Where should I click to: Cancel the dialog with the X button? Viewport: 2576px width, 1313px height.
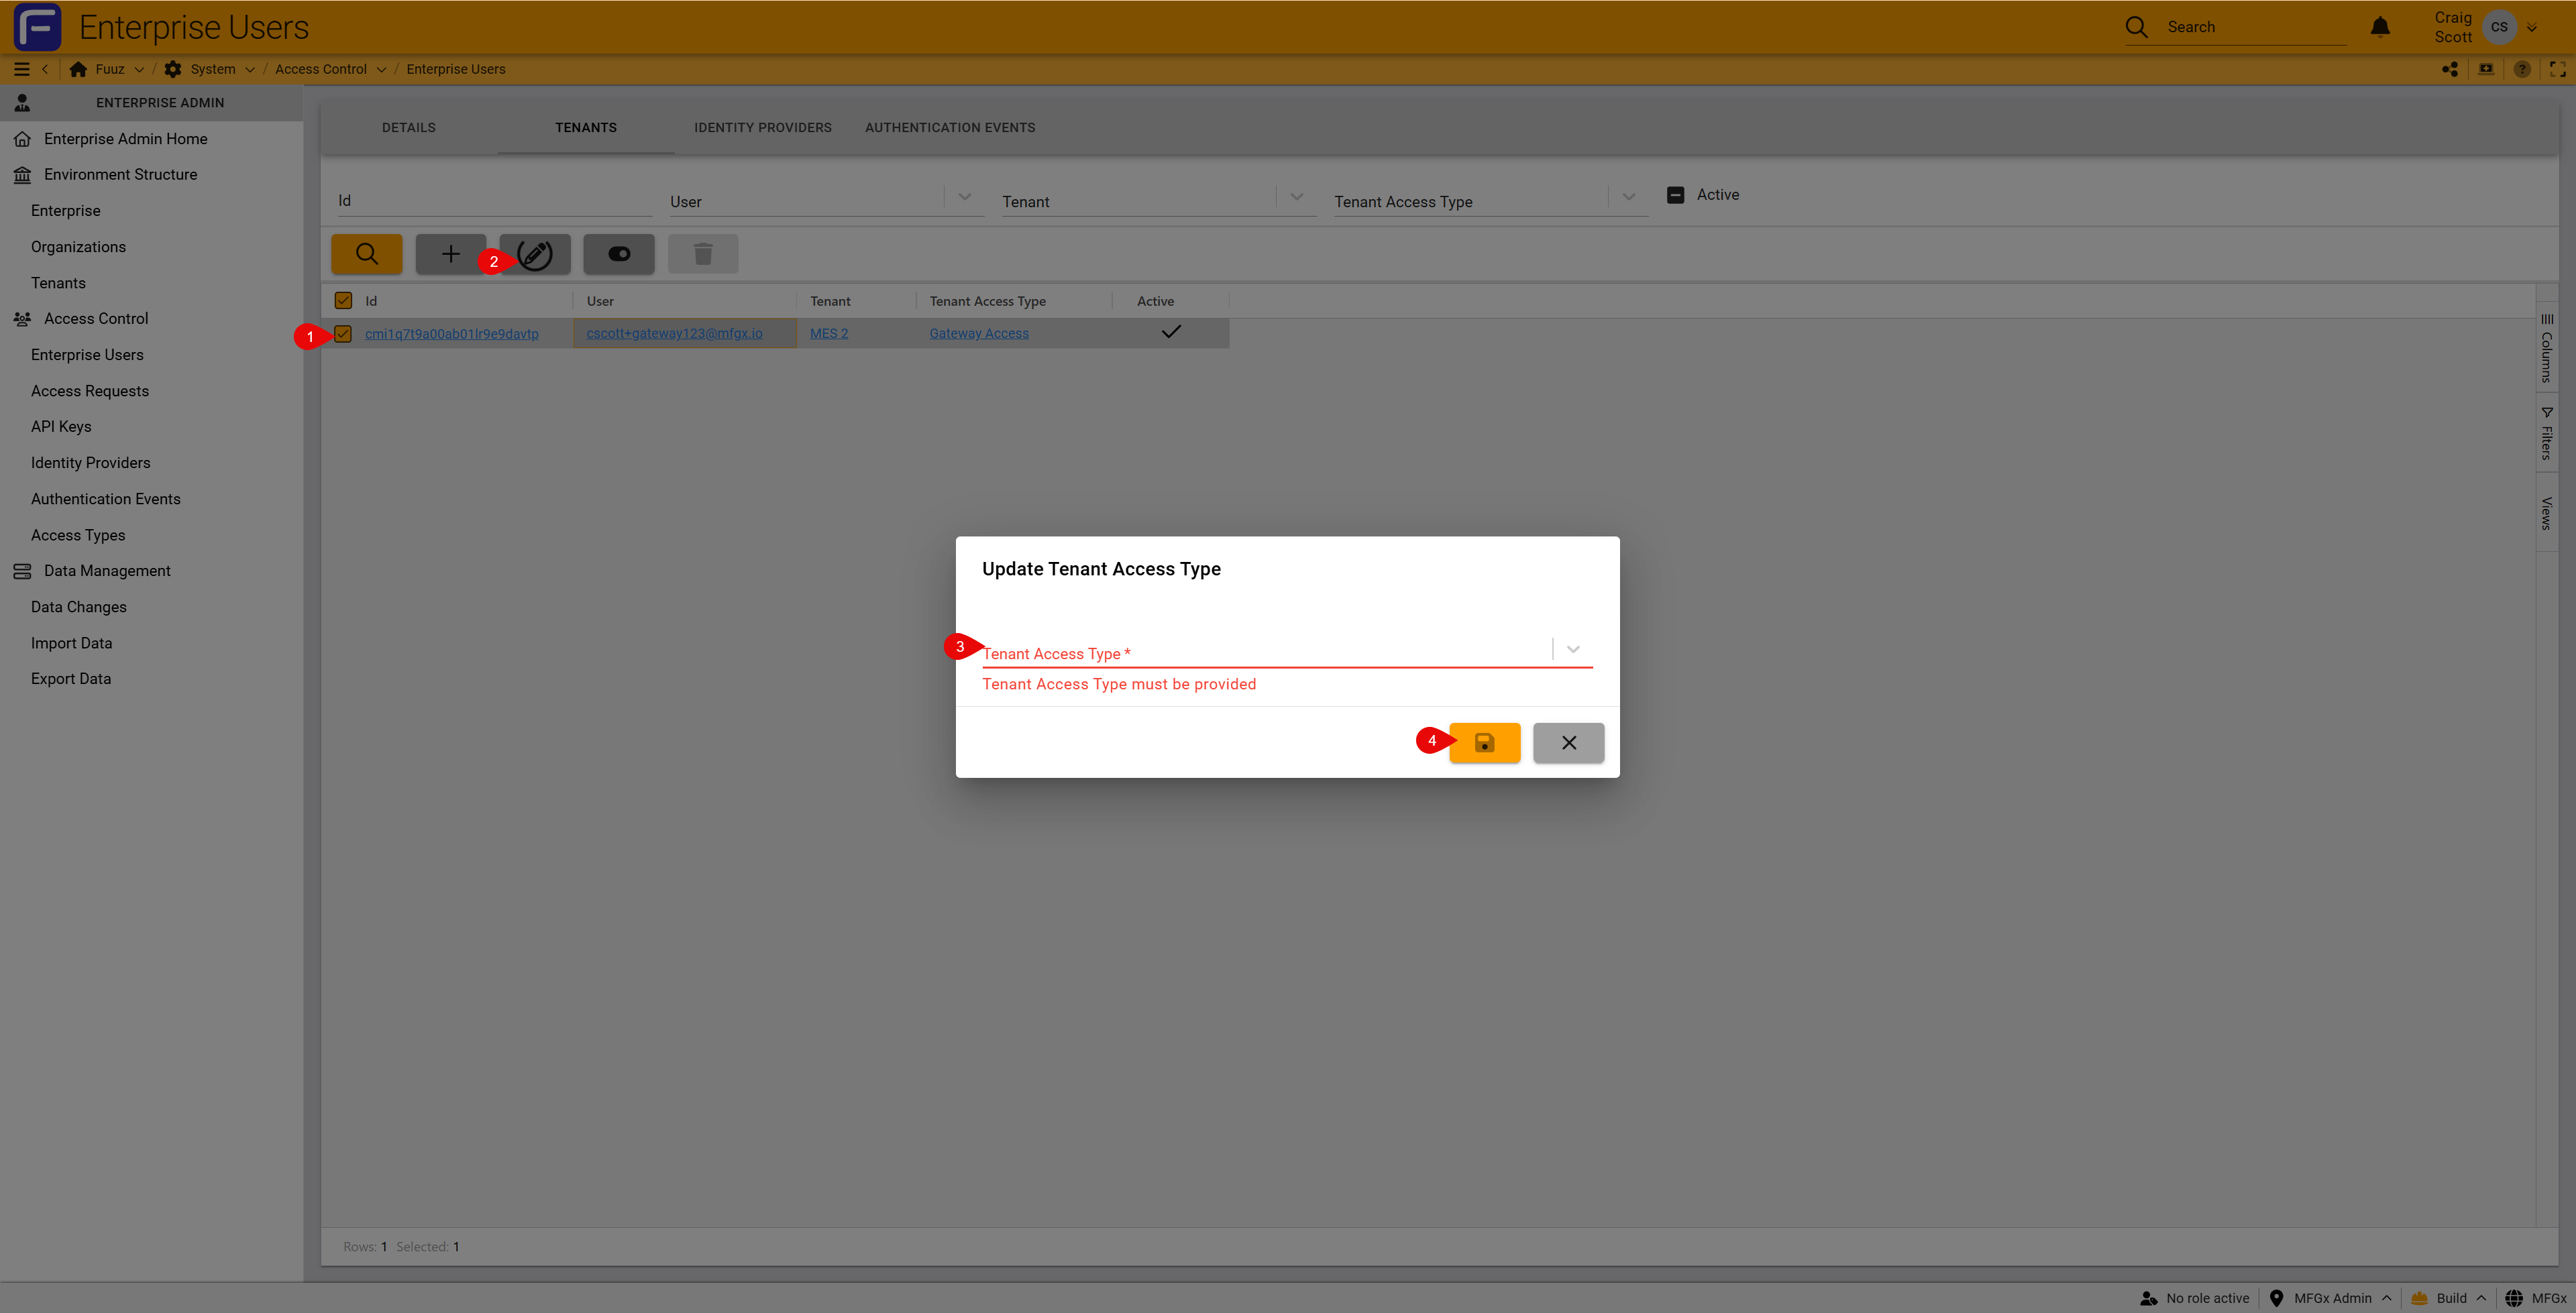pos(1568,742)
